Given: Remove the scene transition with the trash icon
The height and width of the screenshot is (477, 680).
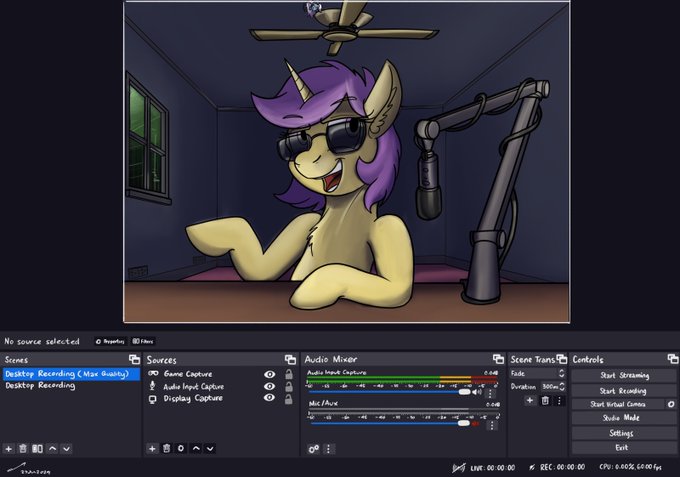Looking at the screenshot, I should [545, 400].
